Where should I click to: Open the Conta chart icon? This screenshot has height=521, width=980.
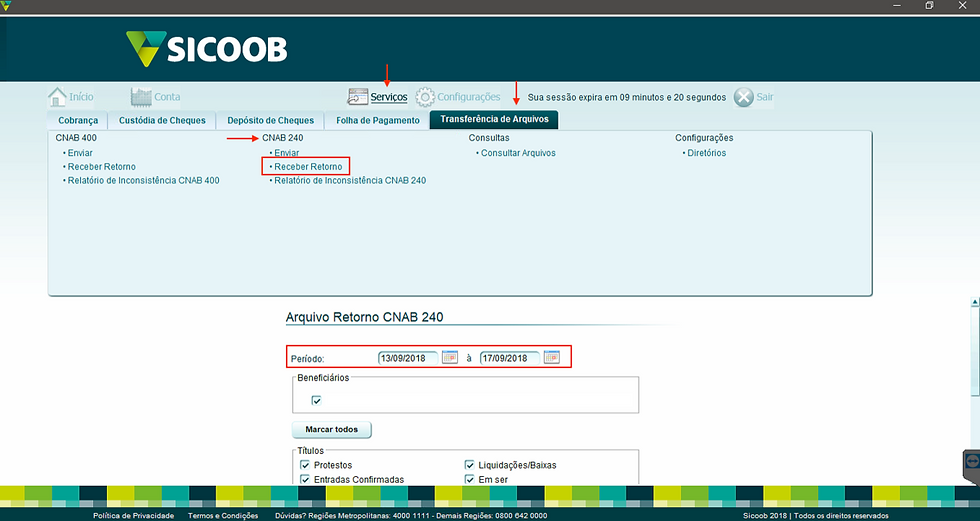coord(141,97)
